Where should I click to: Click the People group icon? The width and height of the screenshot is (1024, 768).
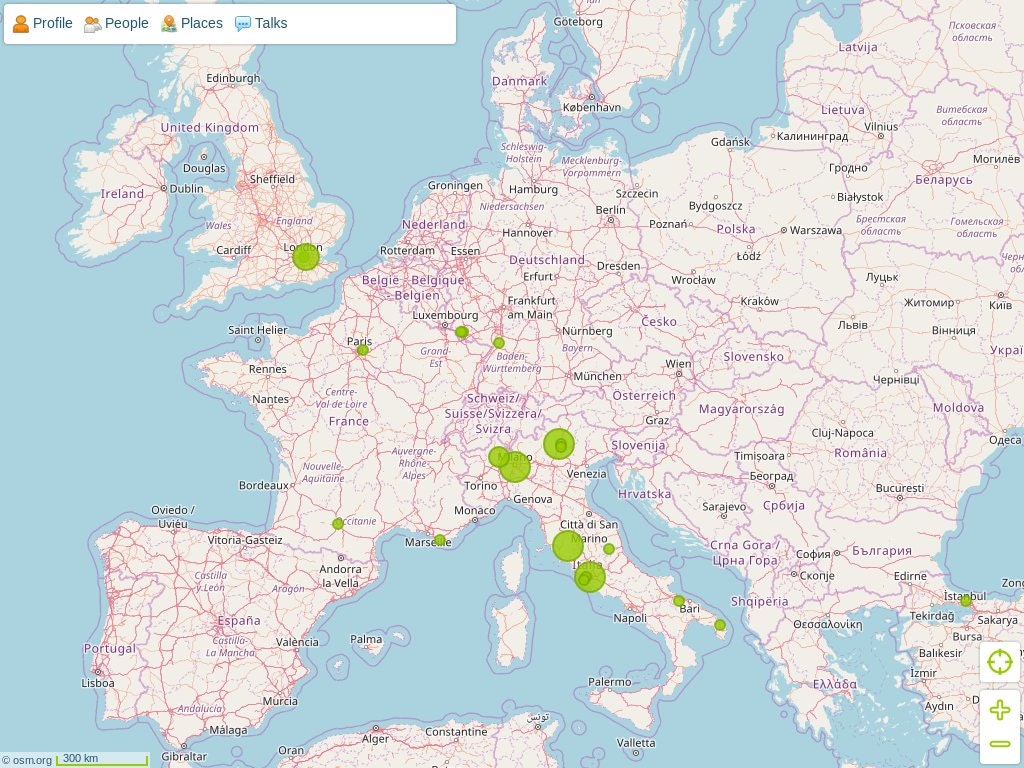pos(93,24)
